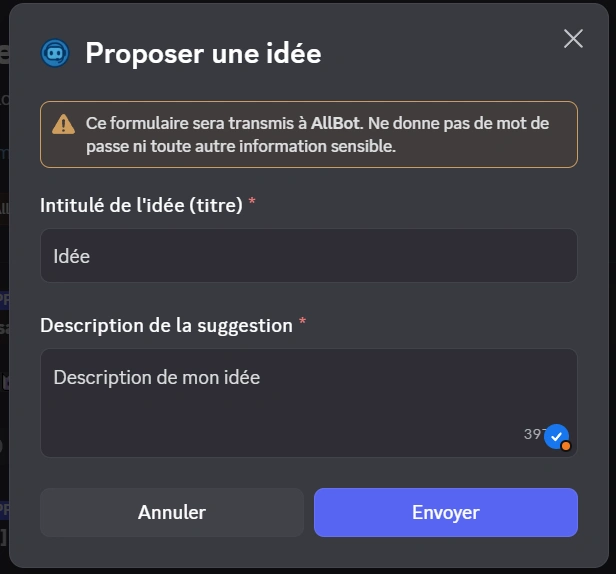Submit the form with Envoyer
The image size is (616, 574).
[x=445, y=512]
